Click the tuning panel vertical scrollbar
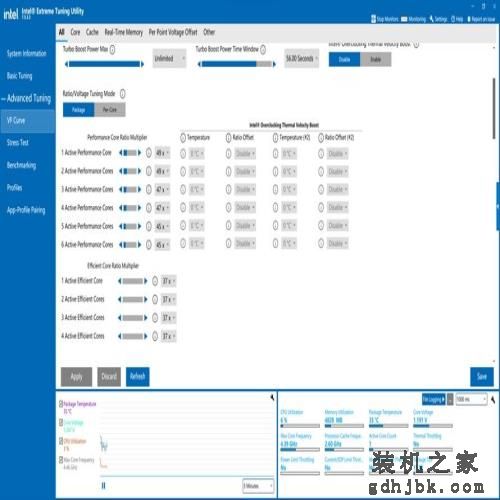Image resolution: width=500 pixels, height=500 pixels. (x=494, y=108)
